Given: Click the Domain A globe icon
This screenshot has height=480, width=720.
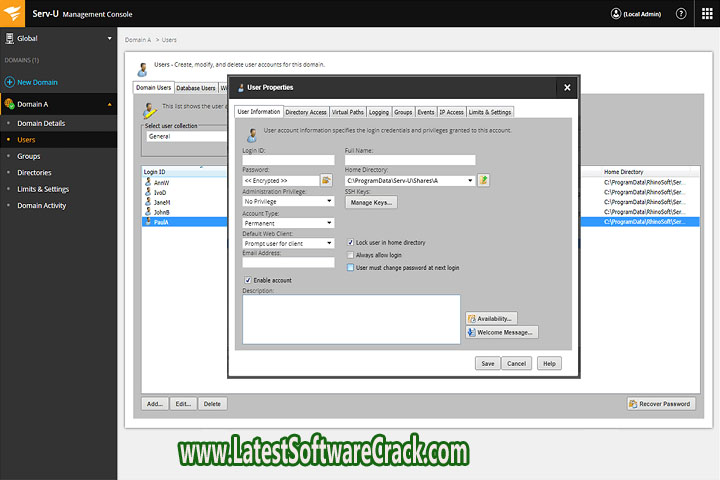Looking at the screenshot, I should click(9, 104).
